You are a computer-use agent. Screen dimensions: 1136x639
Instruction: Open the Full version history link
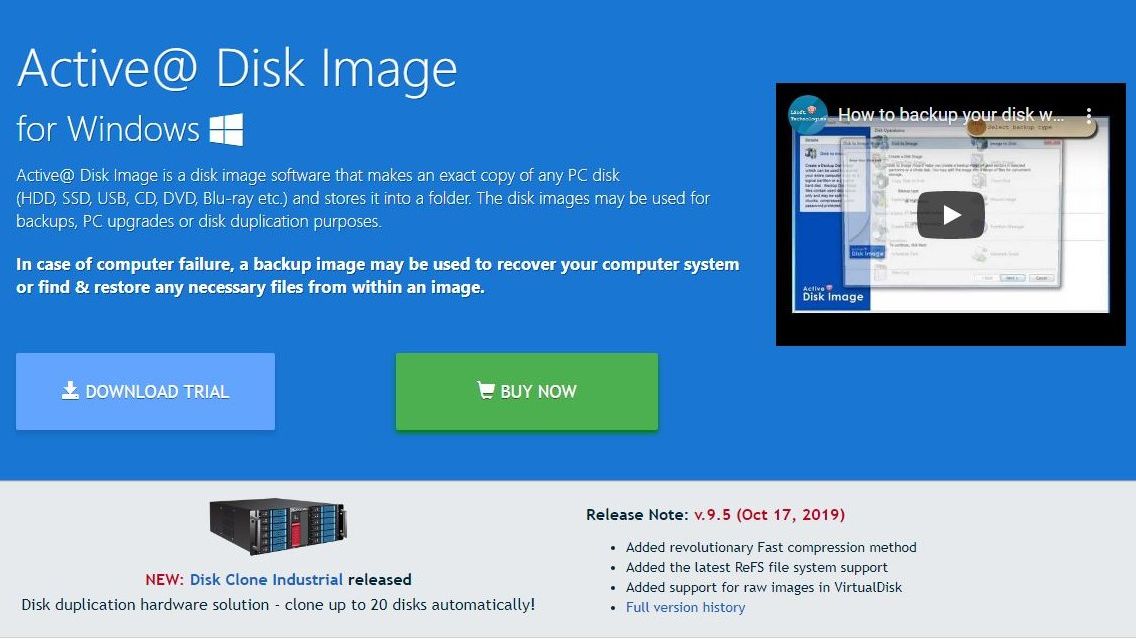tap(685, 607)
